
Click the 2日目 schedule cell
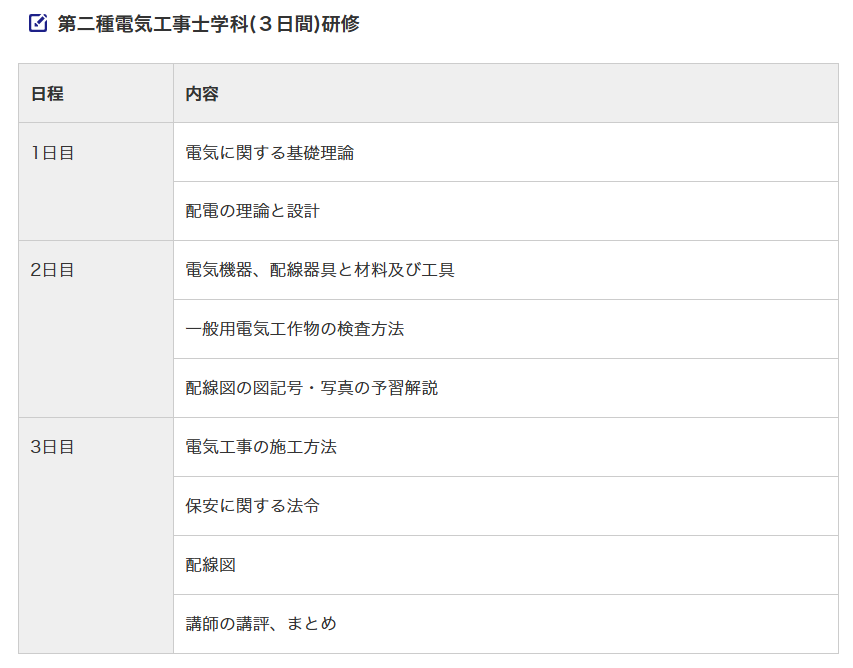coord(52,270)
